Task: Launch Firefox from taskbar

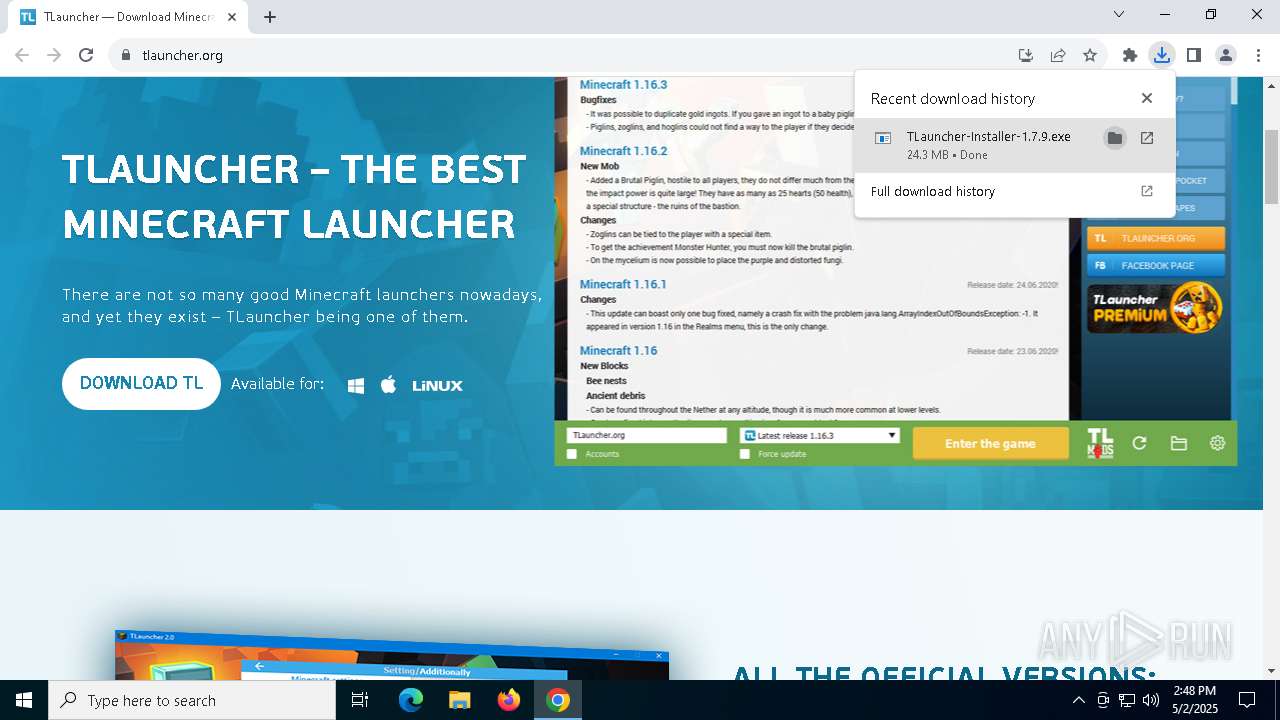Action: click(x=509, y=700)
